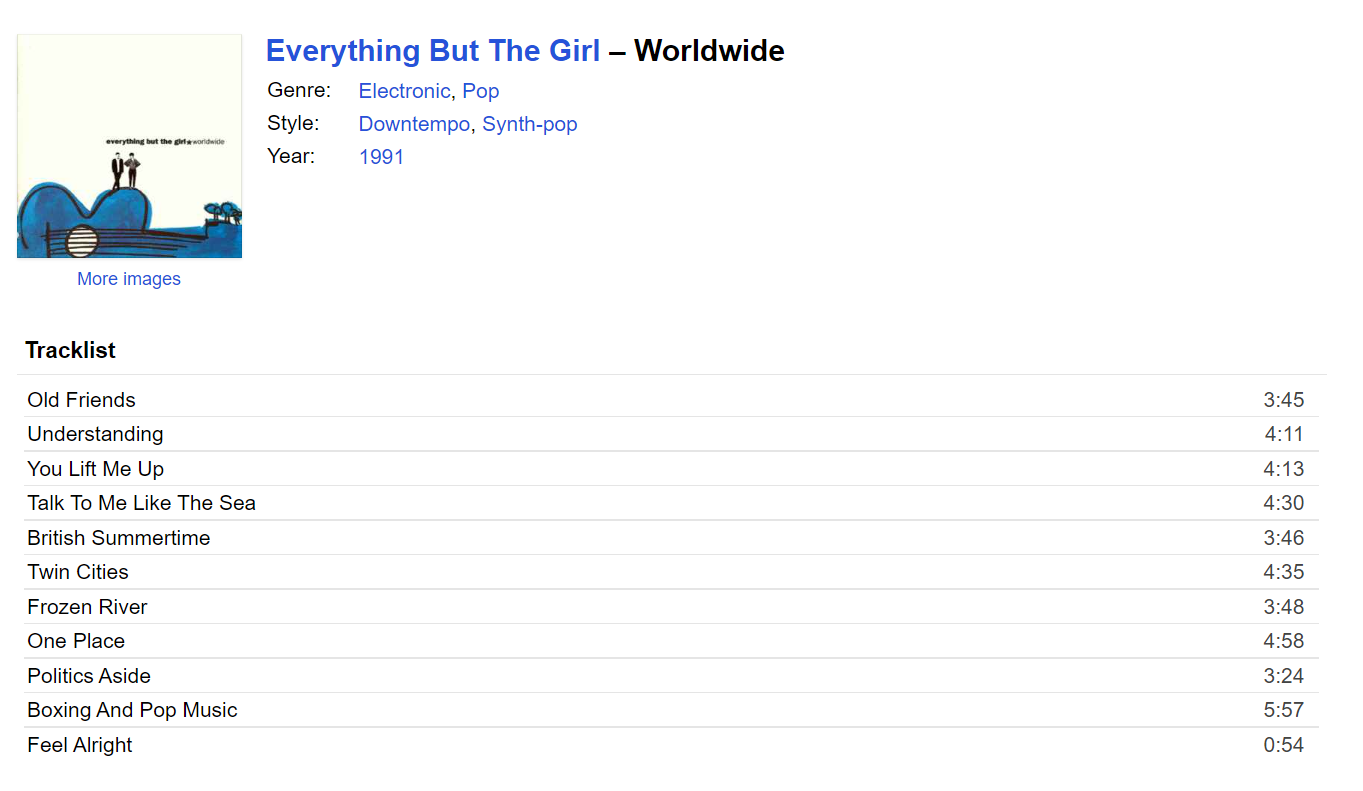The height and width of the screenshot is (791, 1363).
Task: Select the Old Friends track
Action: tap(81, 400)
